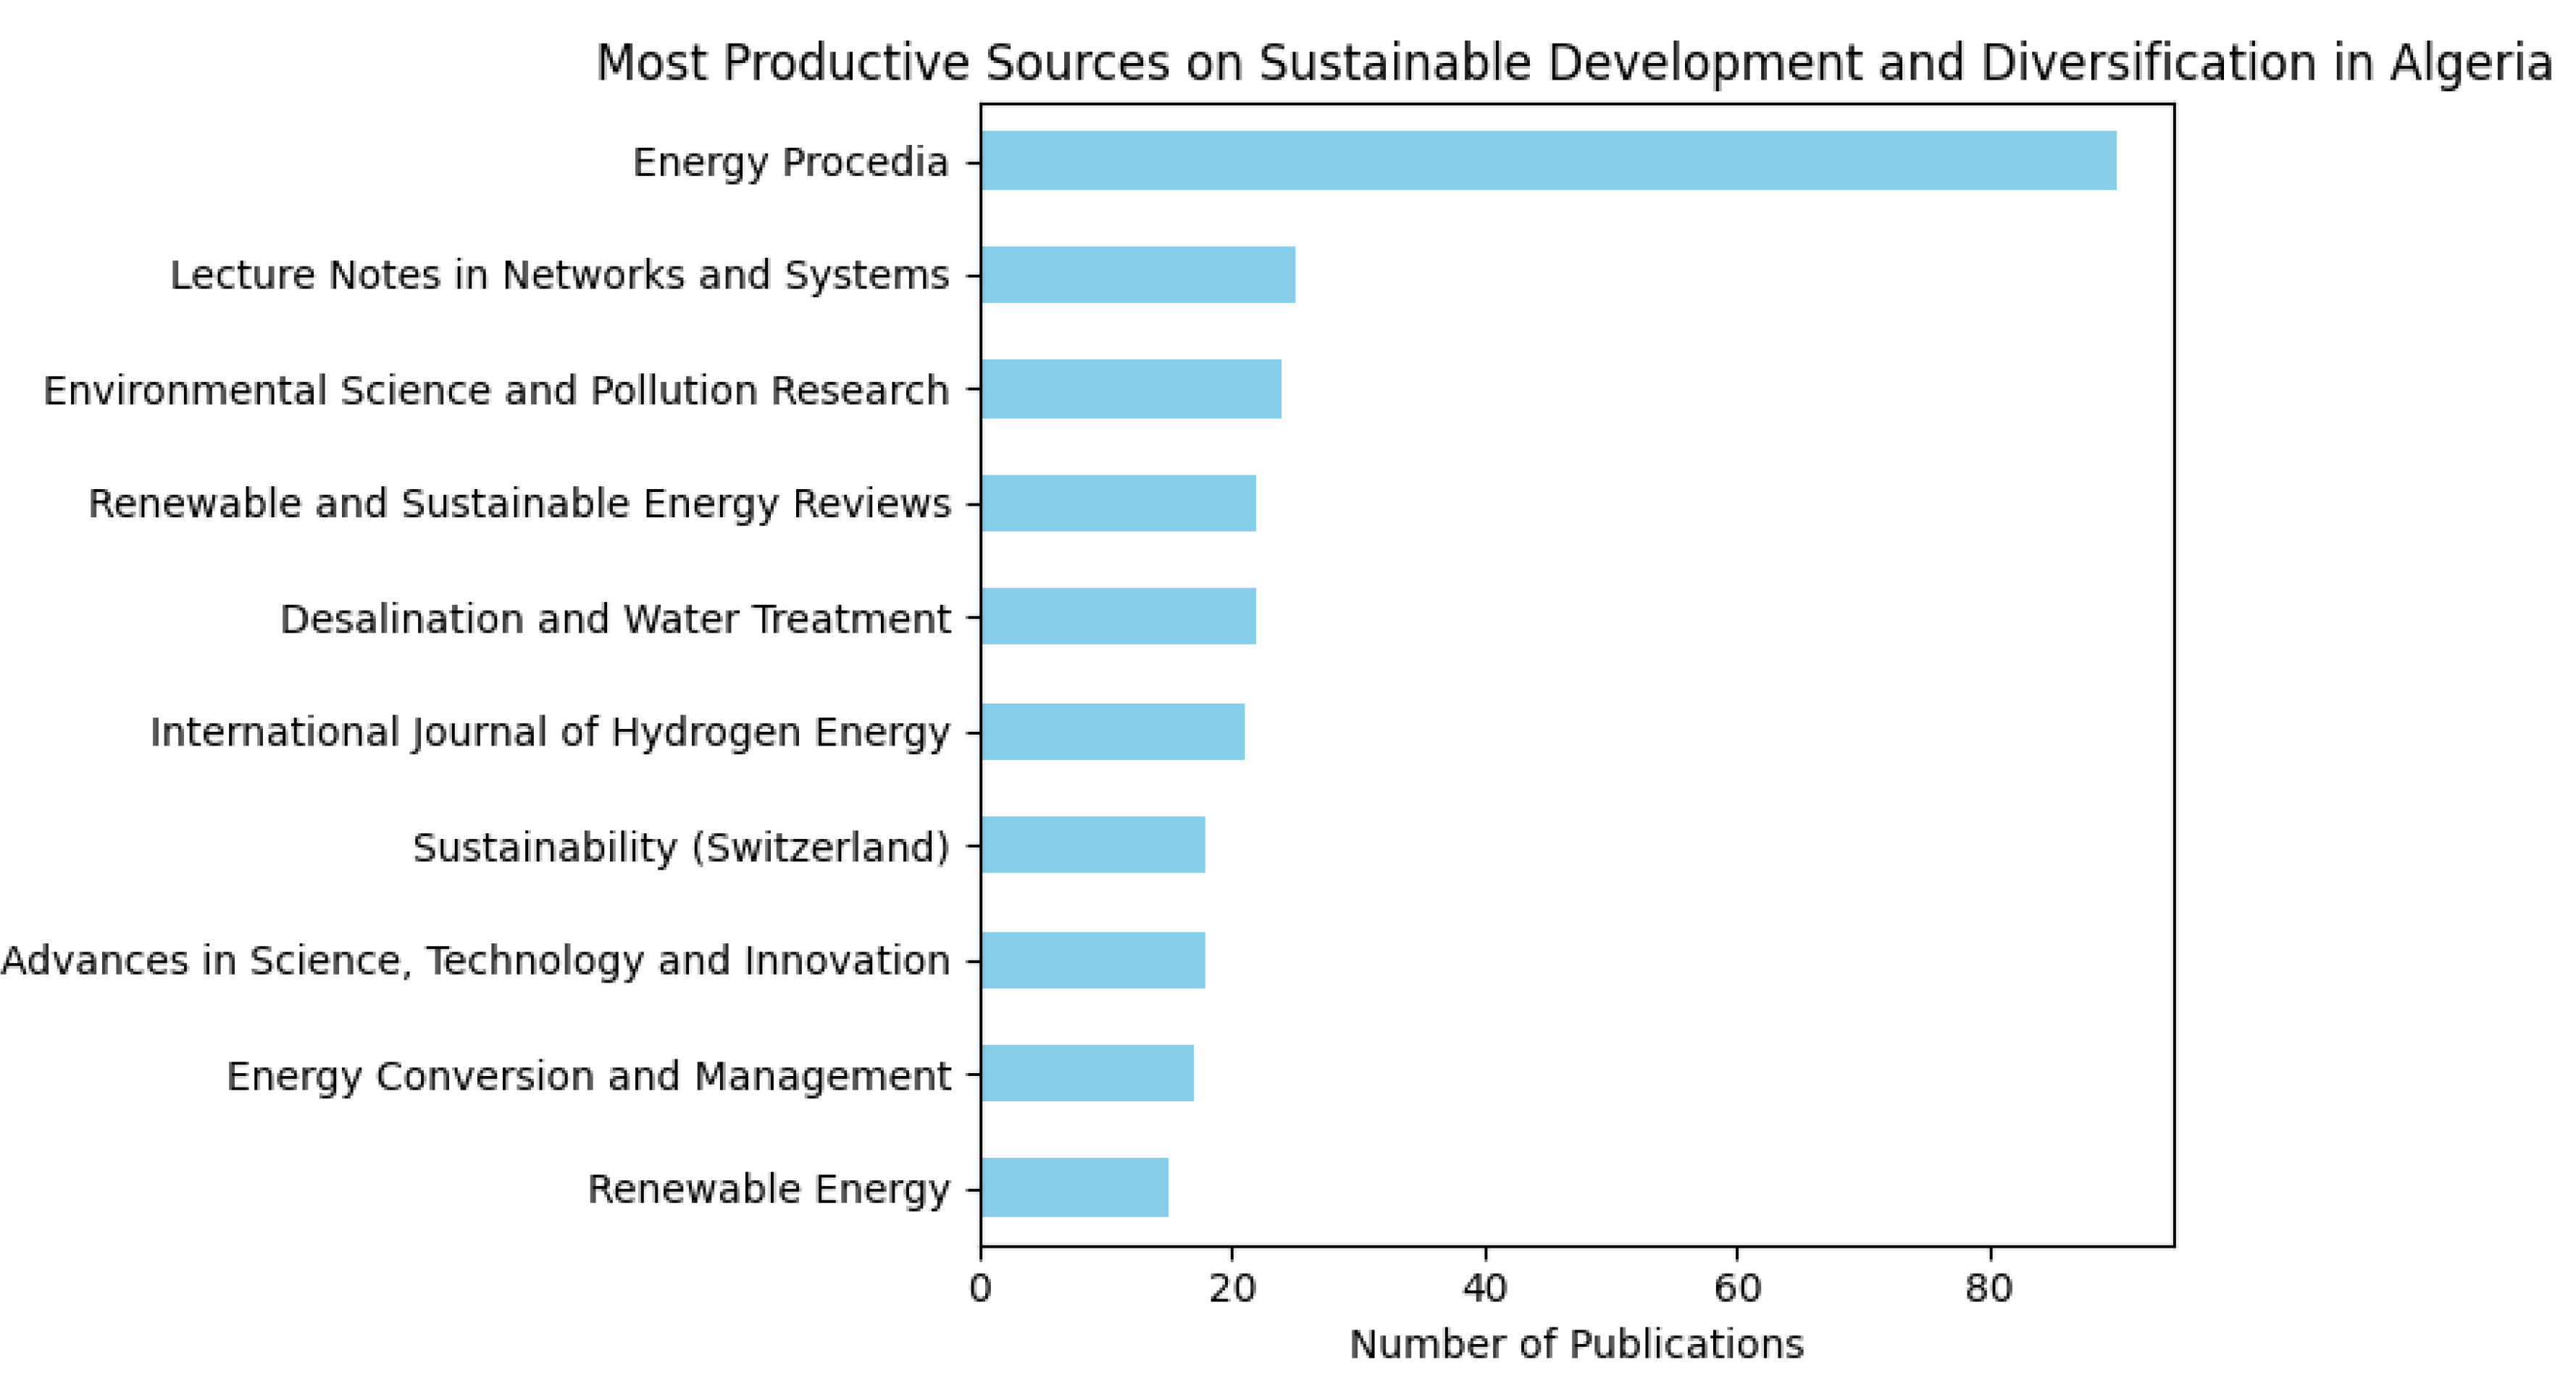The image size is (2576, 1381).
Task: Click the Energy Procedia axis label
Action: tap(790, 162)
